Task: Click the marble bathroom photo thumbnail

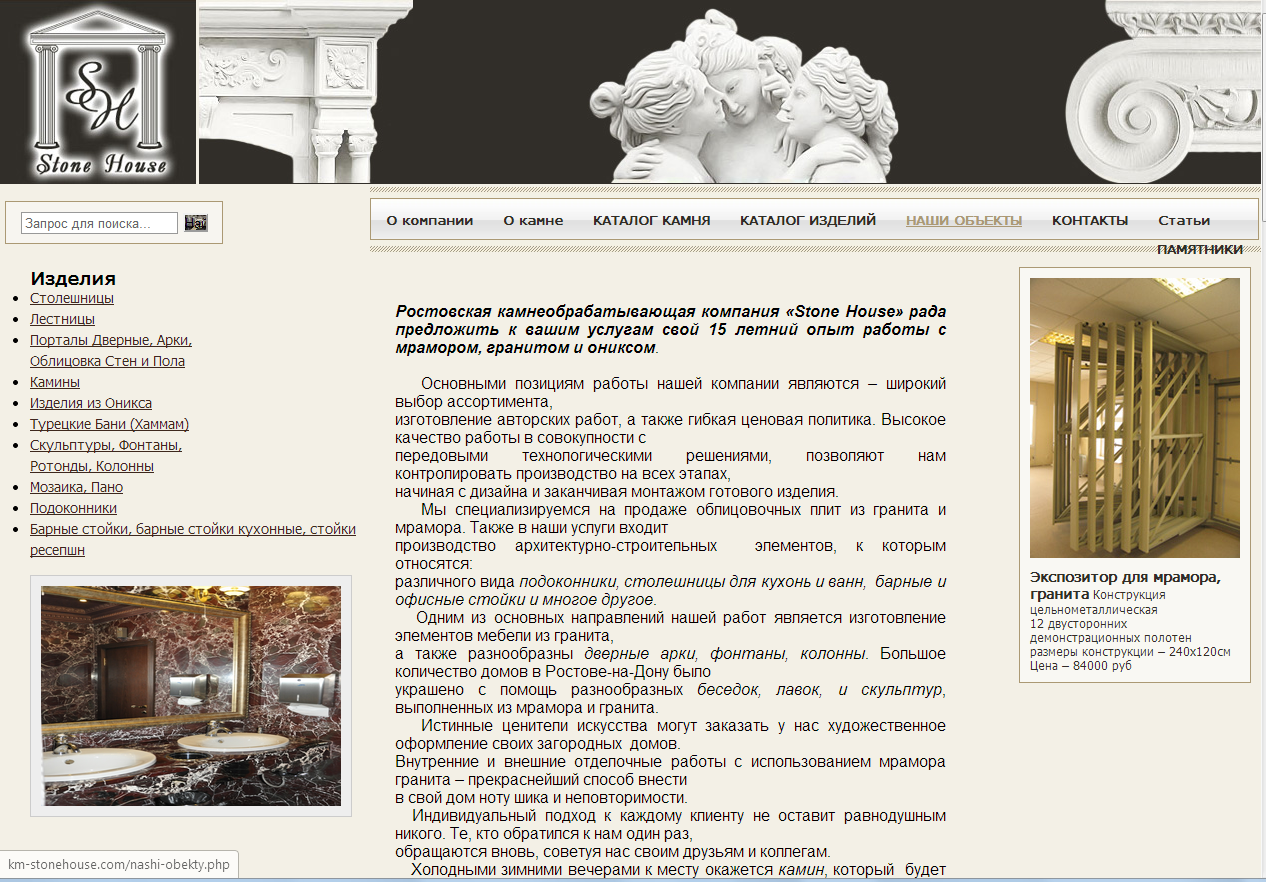Action: (191, 695)
